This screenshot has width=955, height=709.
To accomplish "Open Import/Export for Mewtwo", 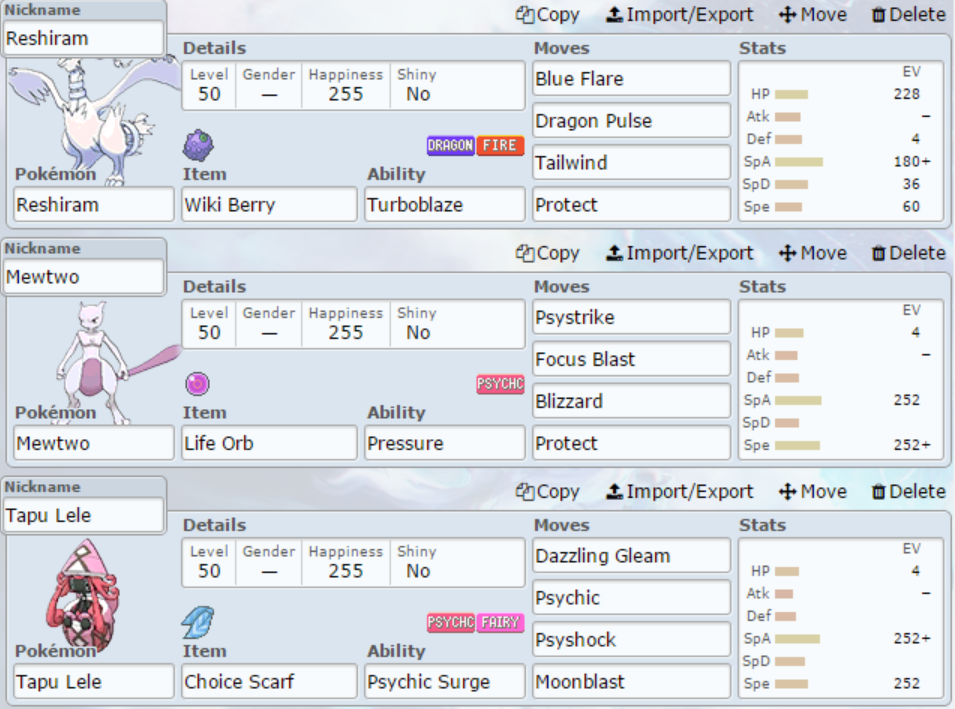I will pos(679,253).
